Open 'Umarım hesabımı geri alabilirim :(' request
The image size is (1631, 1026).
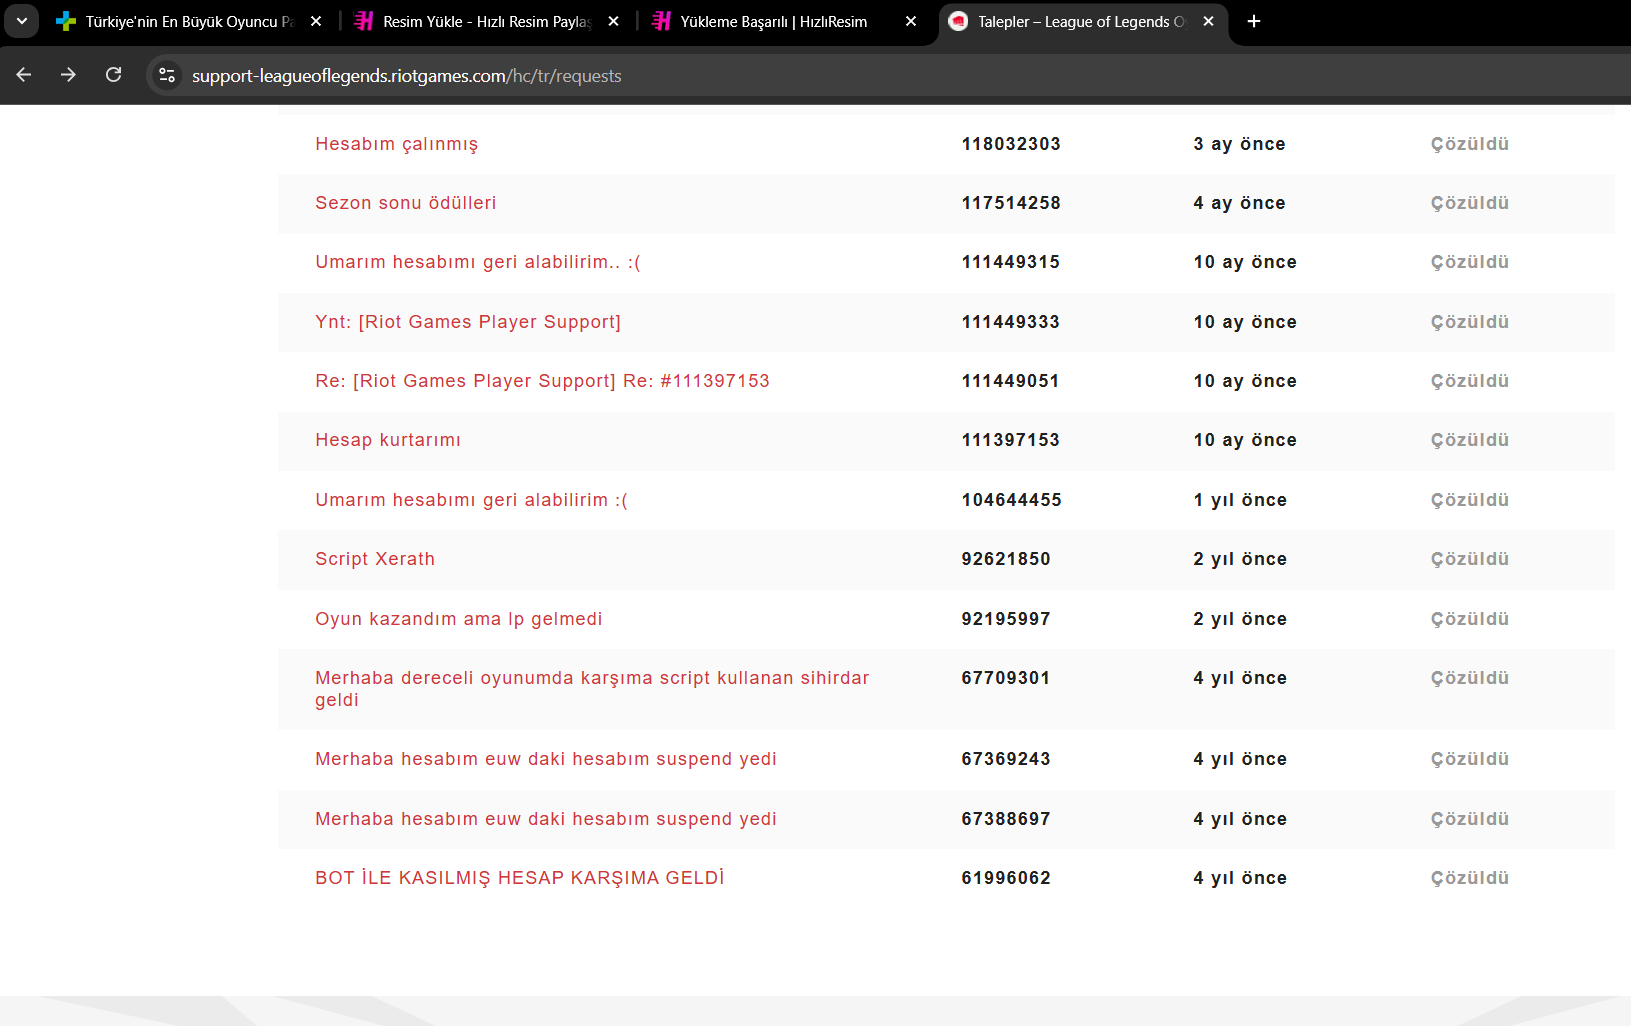(x=472, y=500)
